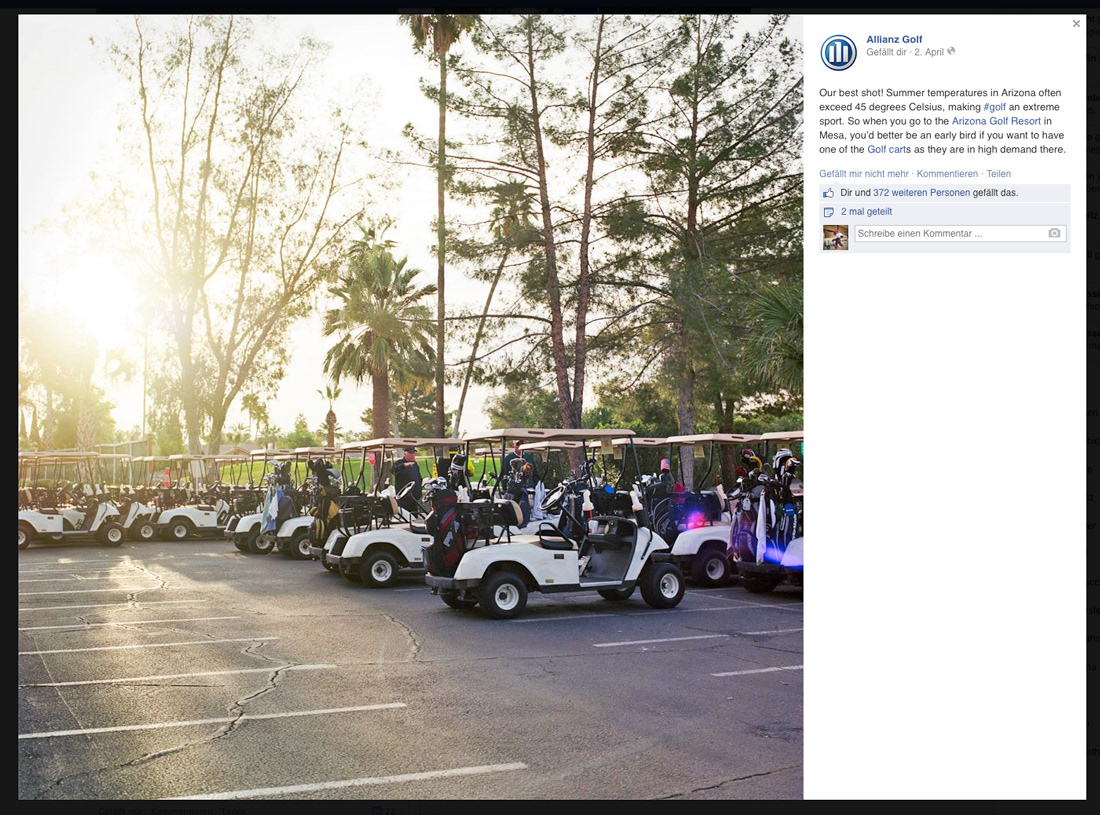Open the '2 mal geteilt' shares list
The image size is (1100, 815).
(x=866, y=212)
